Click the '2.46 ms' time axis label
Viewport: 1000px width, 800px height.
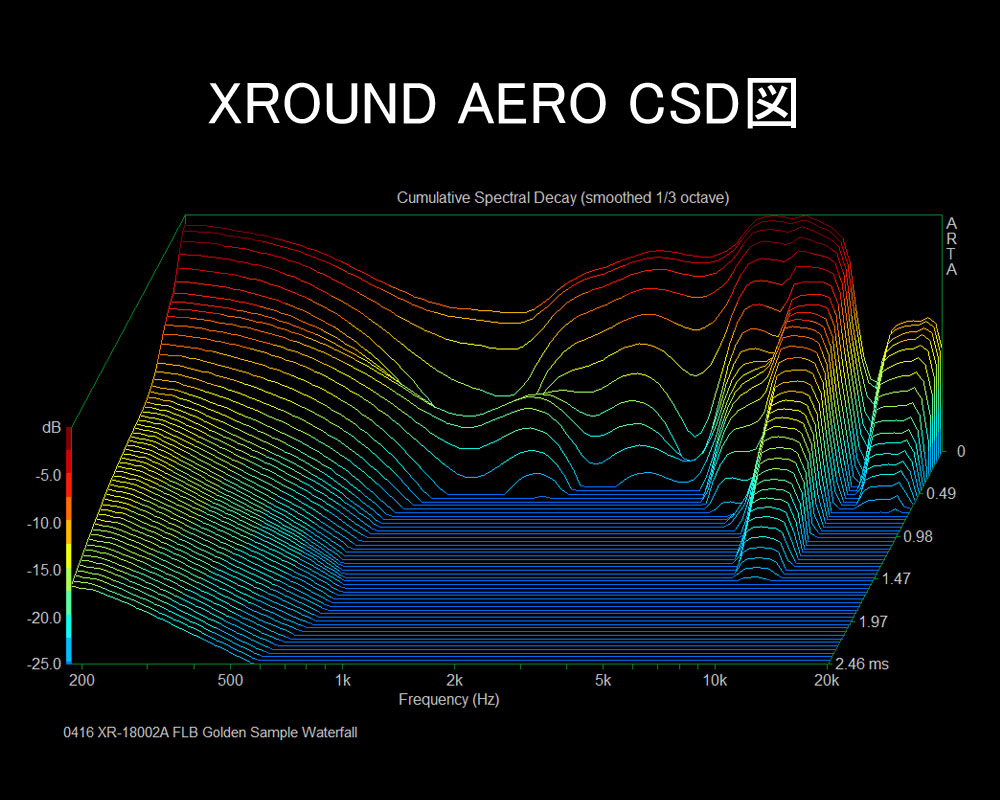tap(862, 664)
